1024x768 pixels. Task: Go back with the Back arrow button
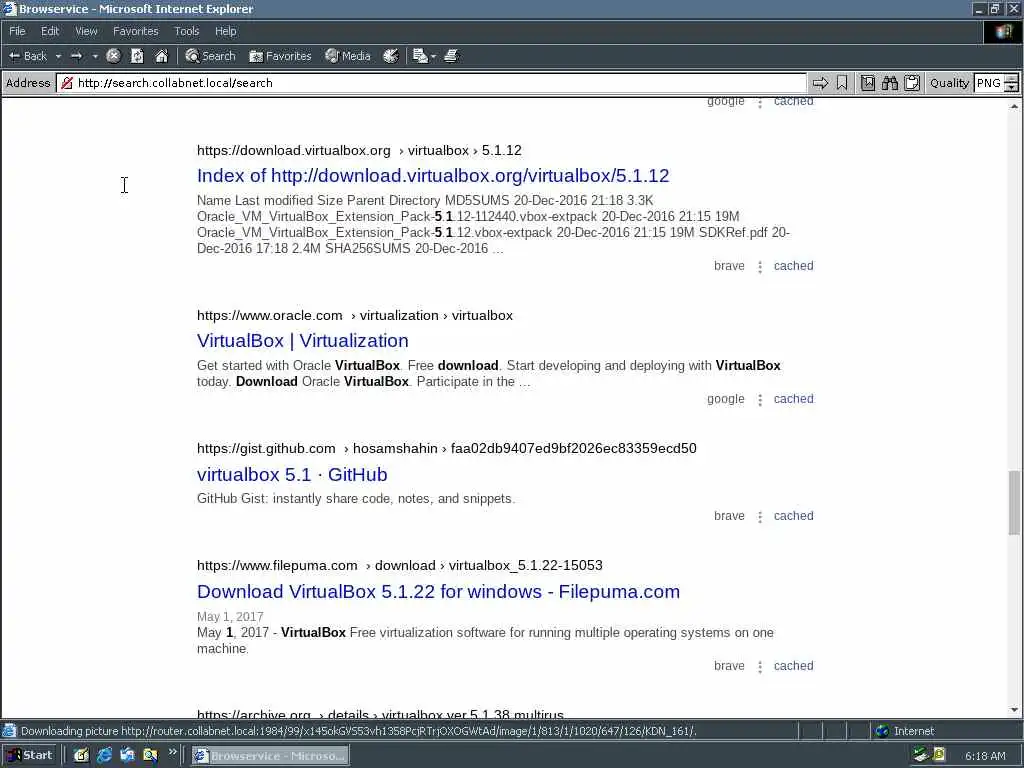27,56
